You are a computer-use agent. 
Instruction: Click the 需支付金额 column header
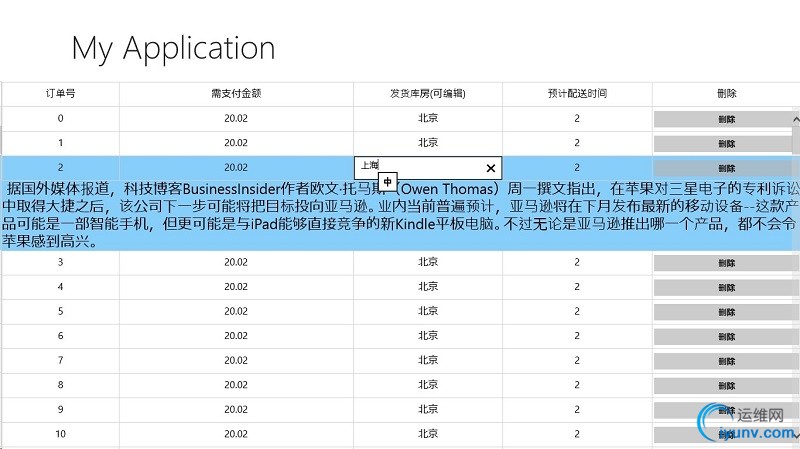coord(236,94)
